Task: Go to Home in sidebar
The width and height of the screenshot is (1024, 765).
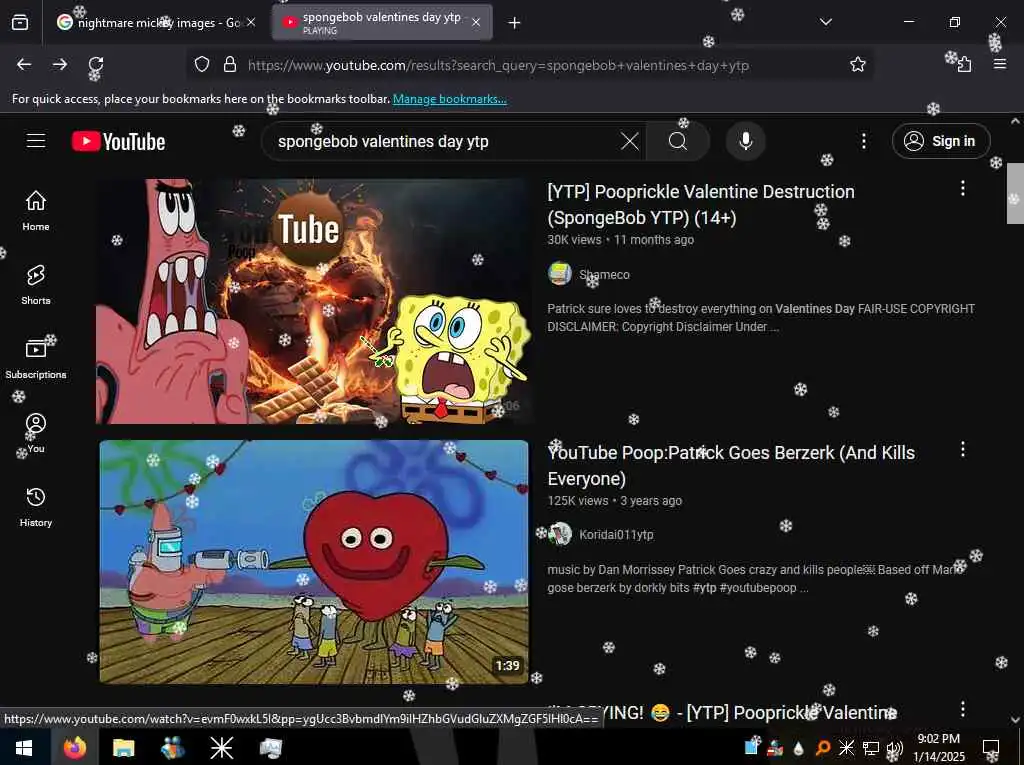Action: coord(36,210)
